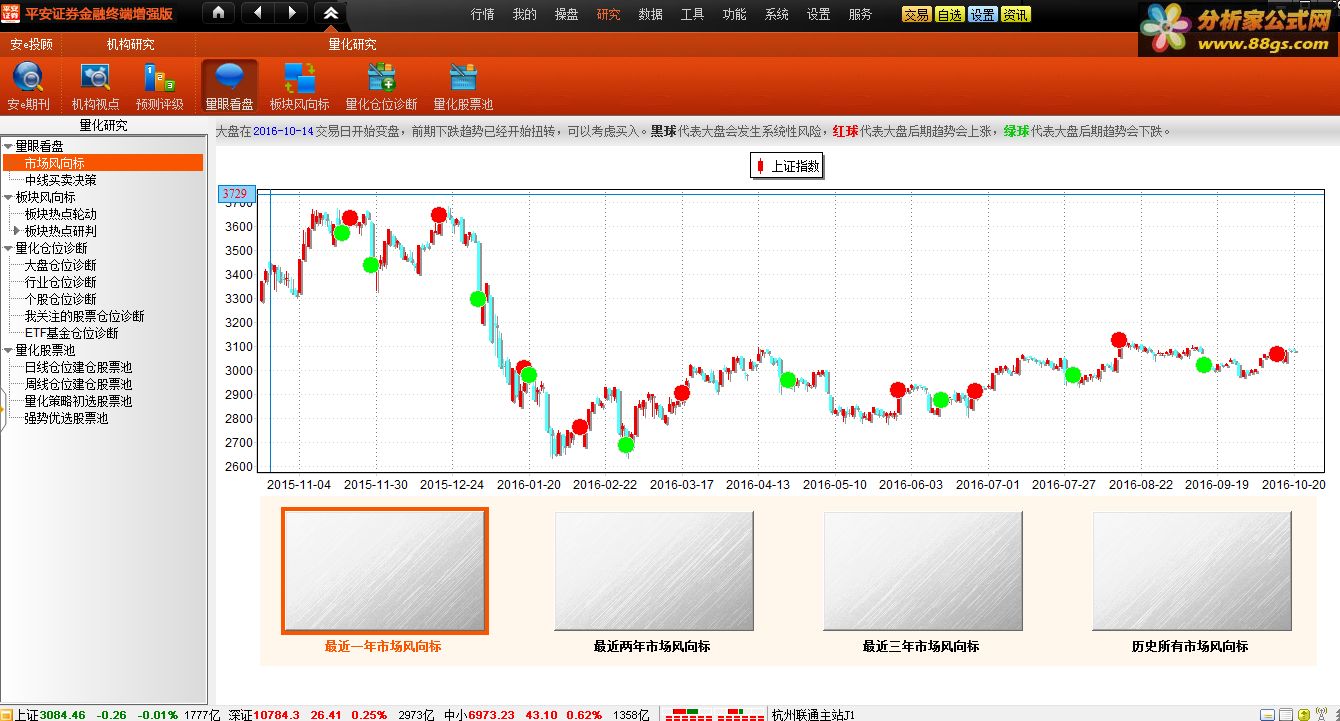Select the 最近三年市场风向标 thumbnail
Screen dimensions: 1340x721
923,571
